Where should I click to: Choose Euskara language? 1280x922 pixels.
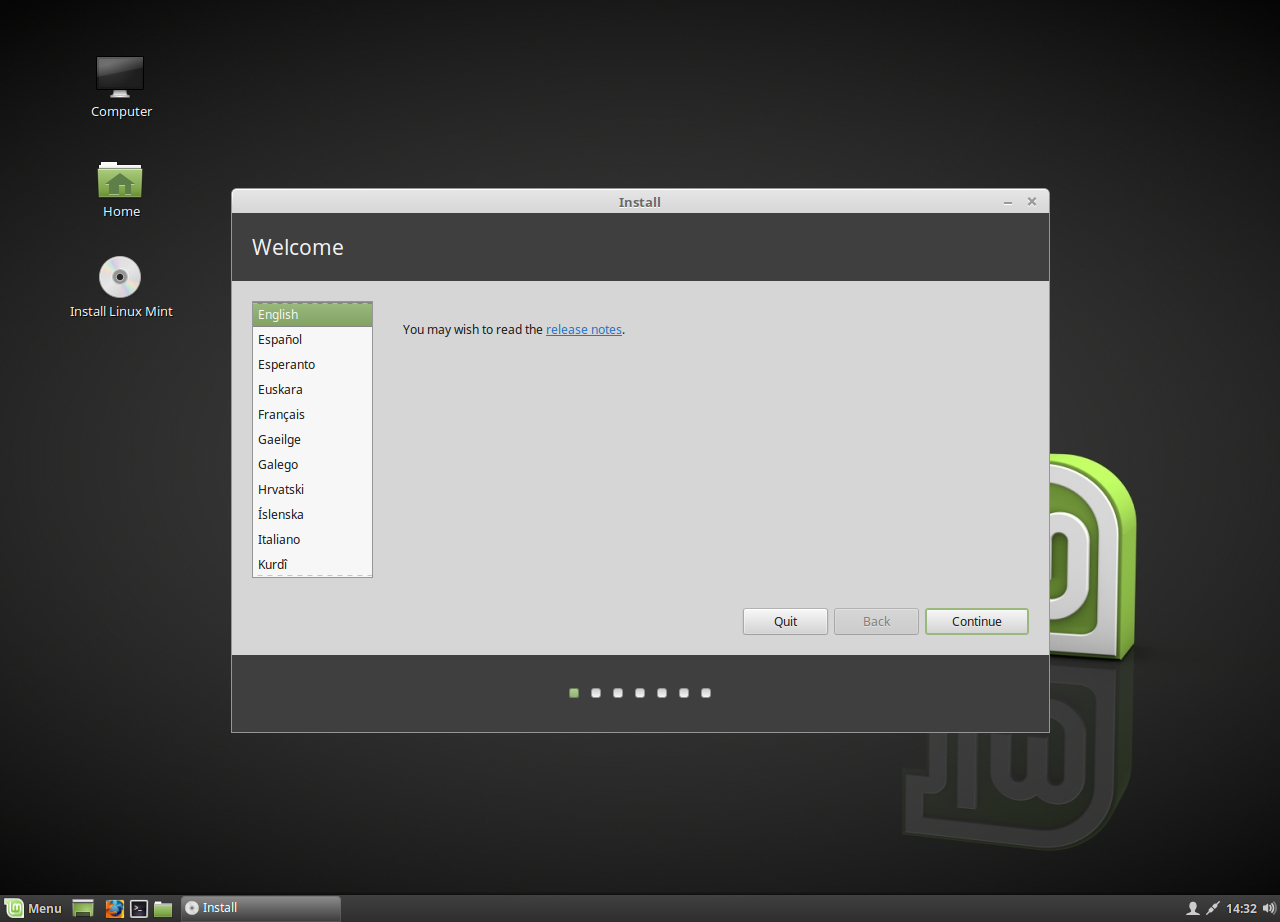[312, 389]
